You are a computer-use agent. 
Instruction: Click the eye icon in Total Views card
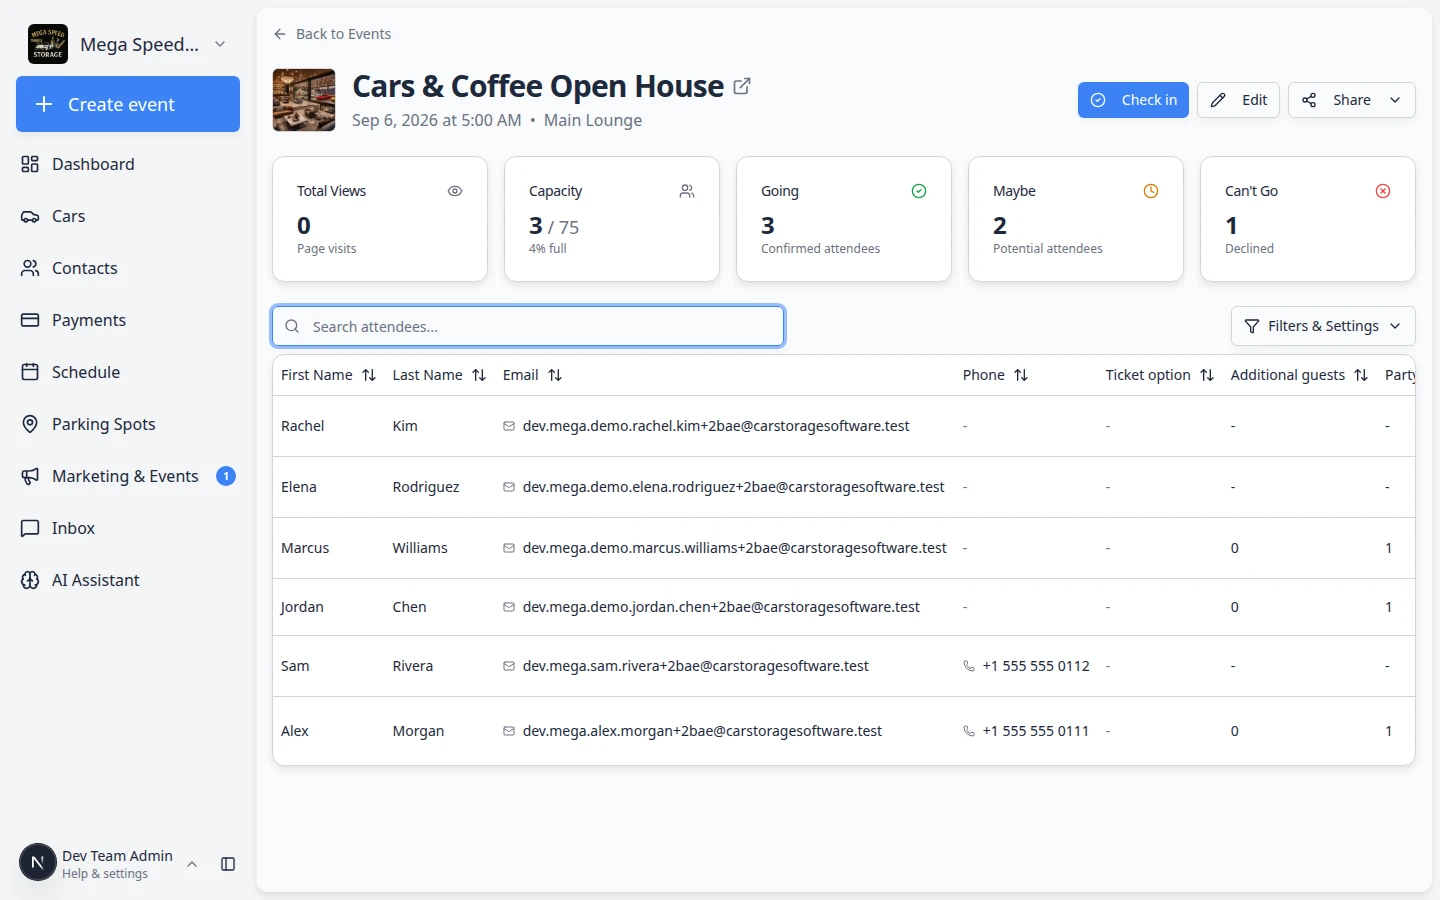(x=455, y=191)
